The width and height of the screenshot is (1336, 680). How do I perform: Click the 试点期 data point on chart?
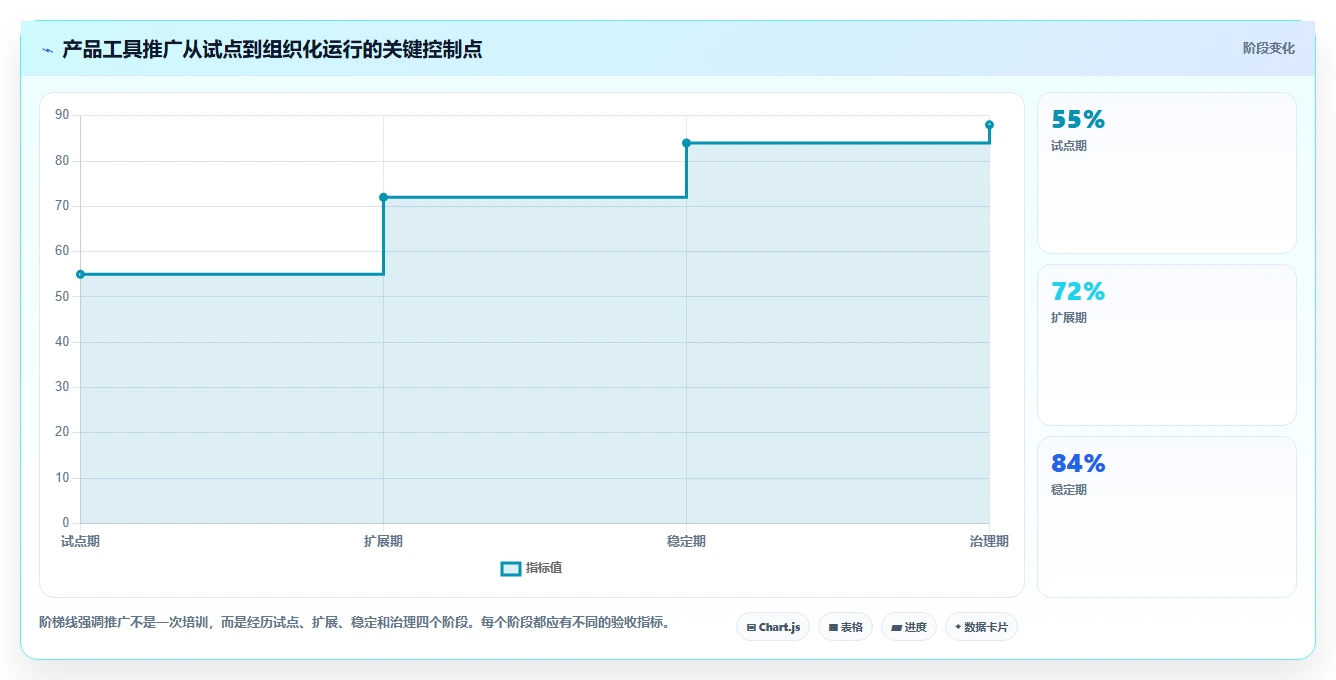click(x=80, y=274)
